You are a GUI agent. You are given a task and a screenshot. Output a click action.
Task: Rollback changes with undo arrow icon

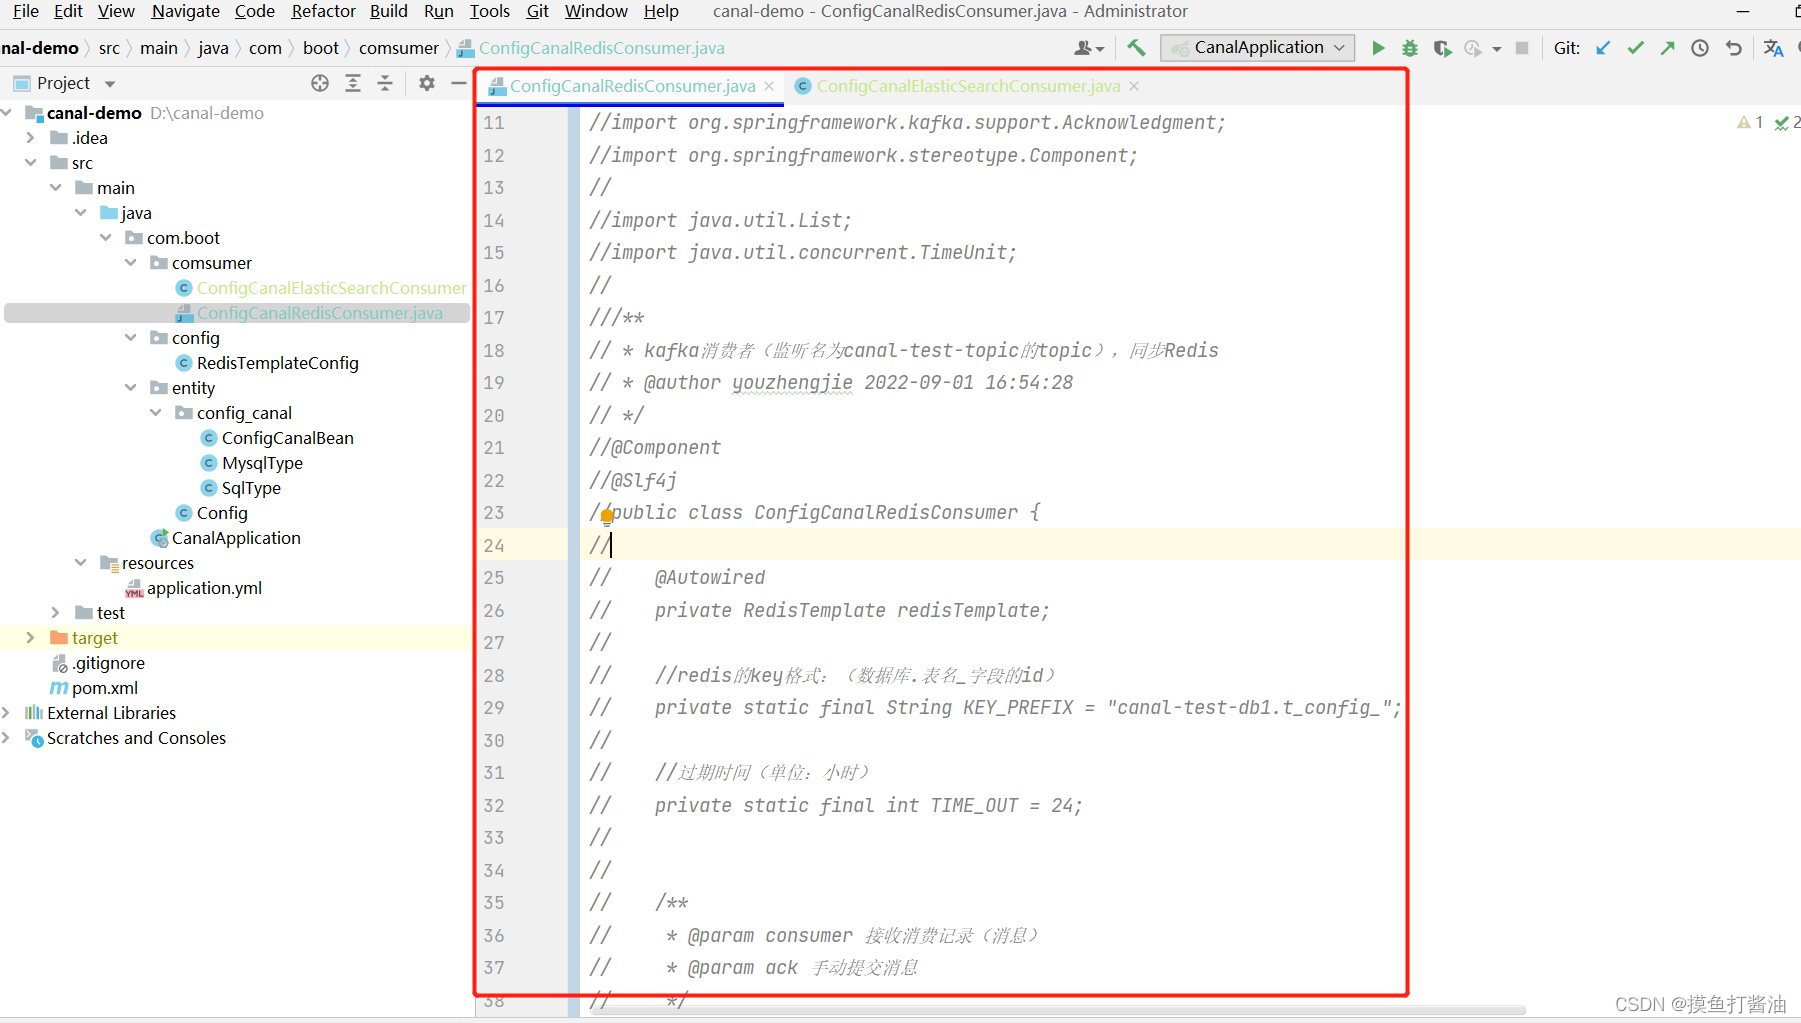point(1733,48)
